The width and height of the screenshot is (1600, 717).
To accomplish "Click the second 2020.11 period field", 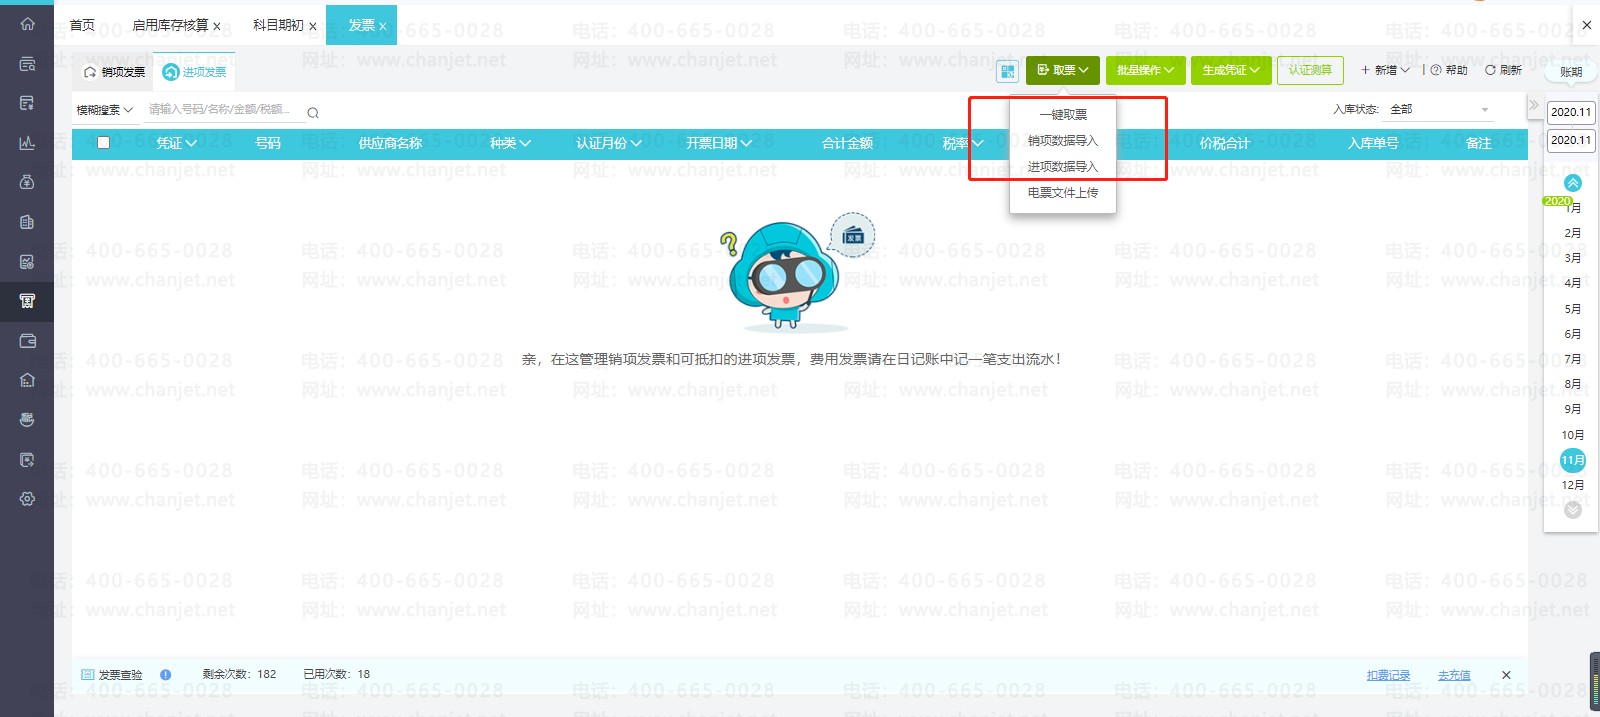I will [x=1570, y=140].
